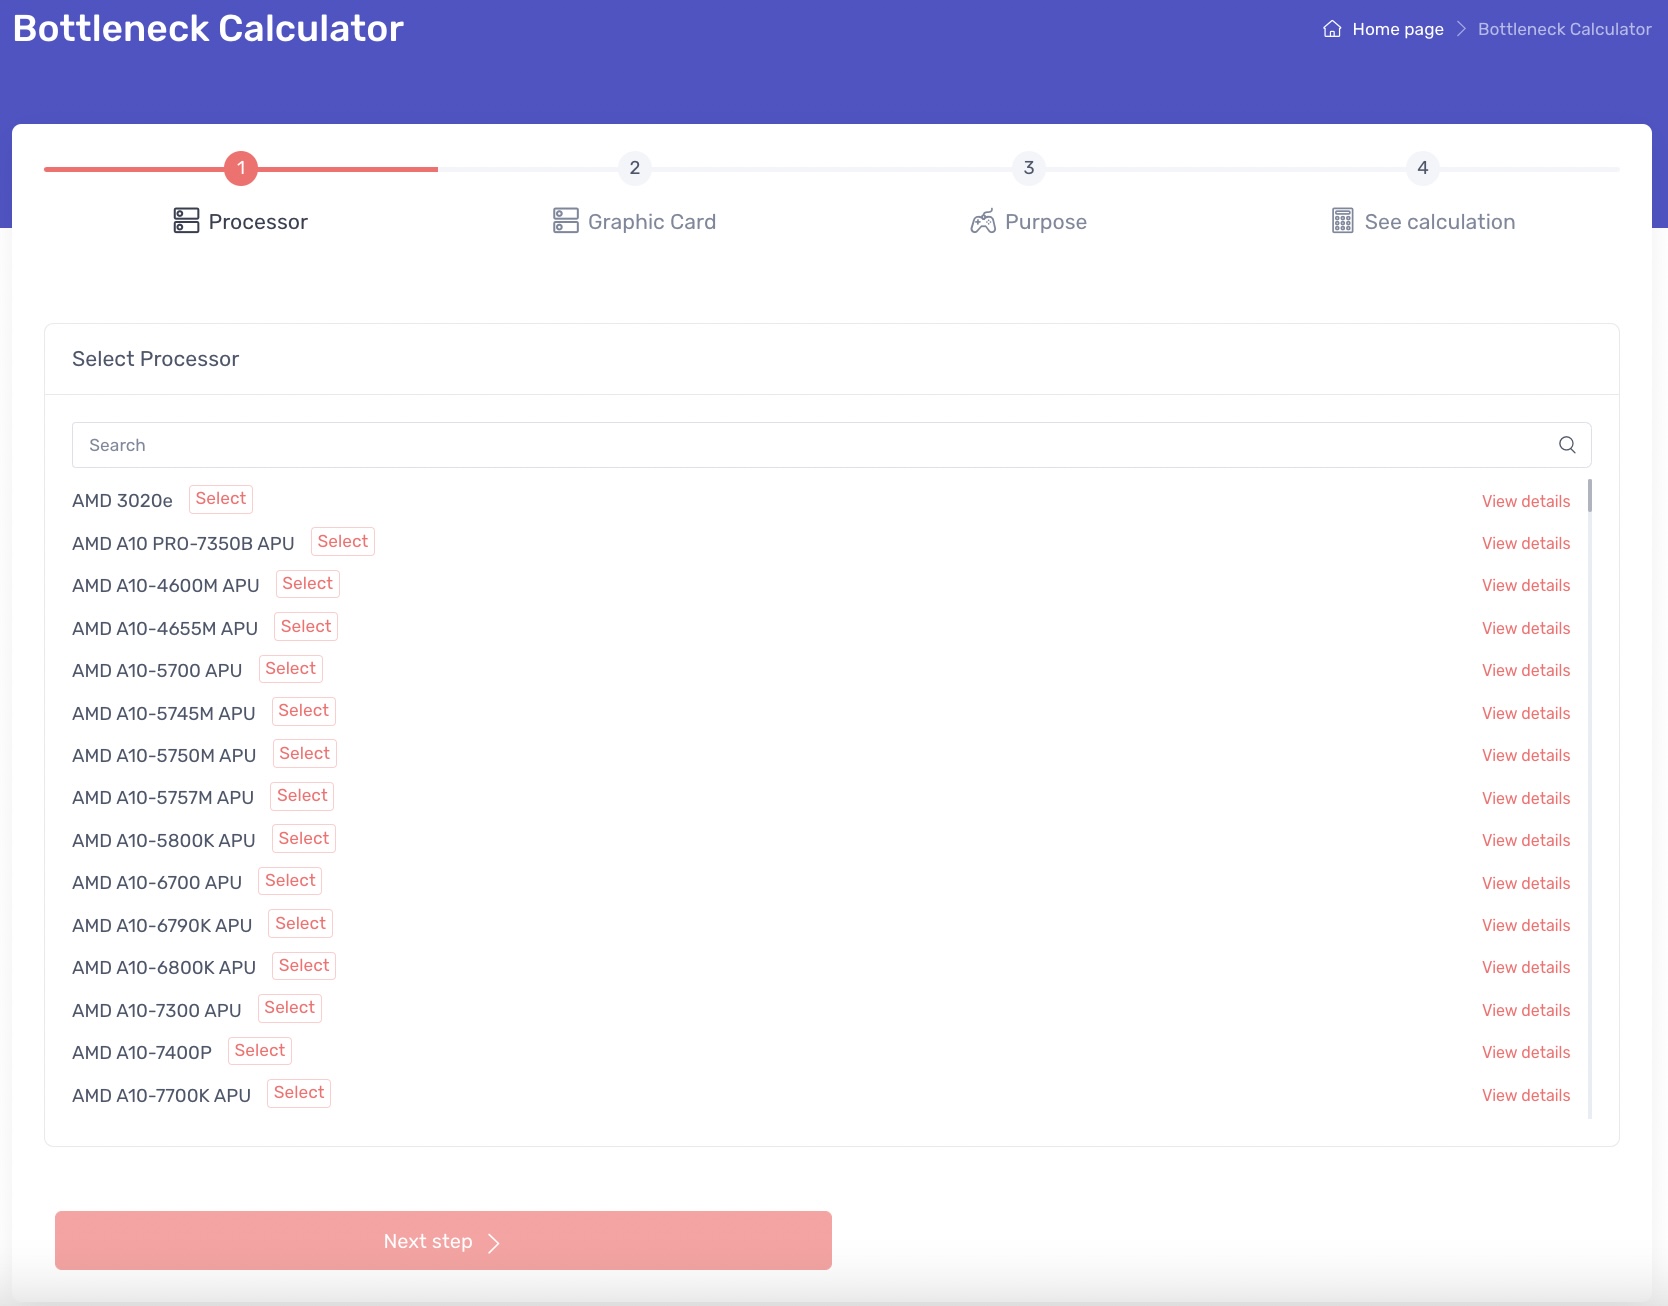View details for AMD A10-5750M APU
The width and height of the screenshot is (1668, 1306).
click(x=1526, y=755)
